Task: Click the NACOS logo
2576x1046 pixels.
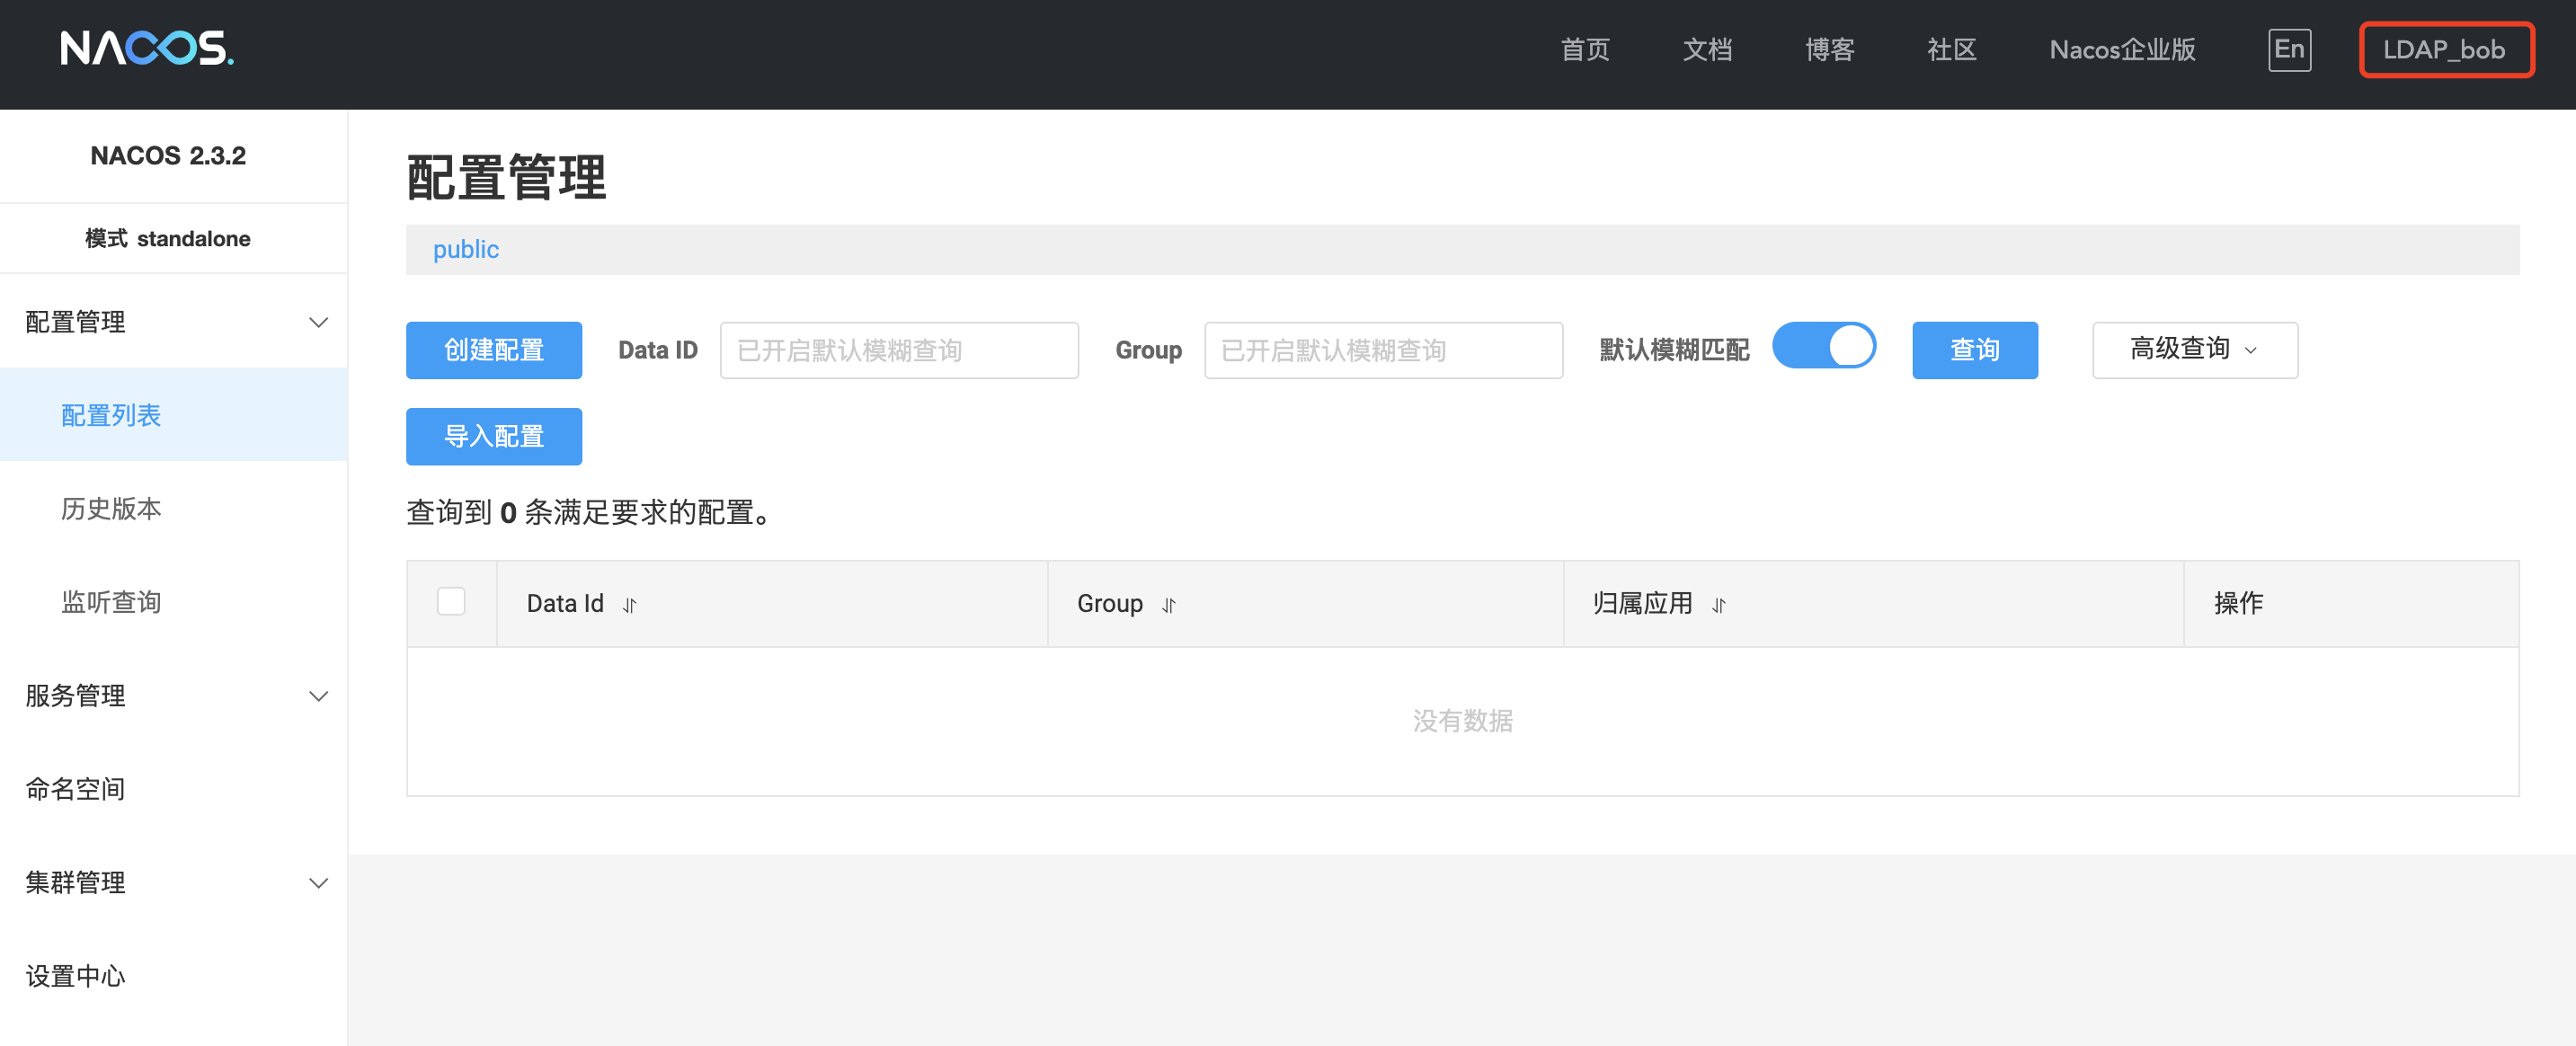Action: pos(147,48)
